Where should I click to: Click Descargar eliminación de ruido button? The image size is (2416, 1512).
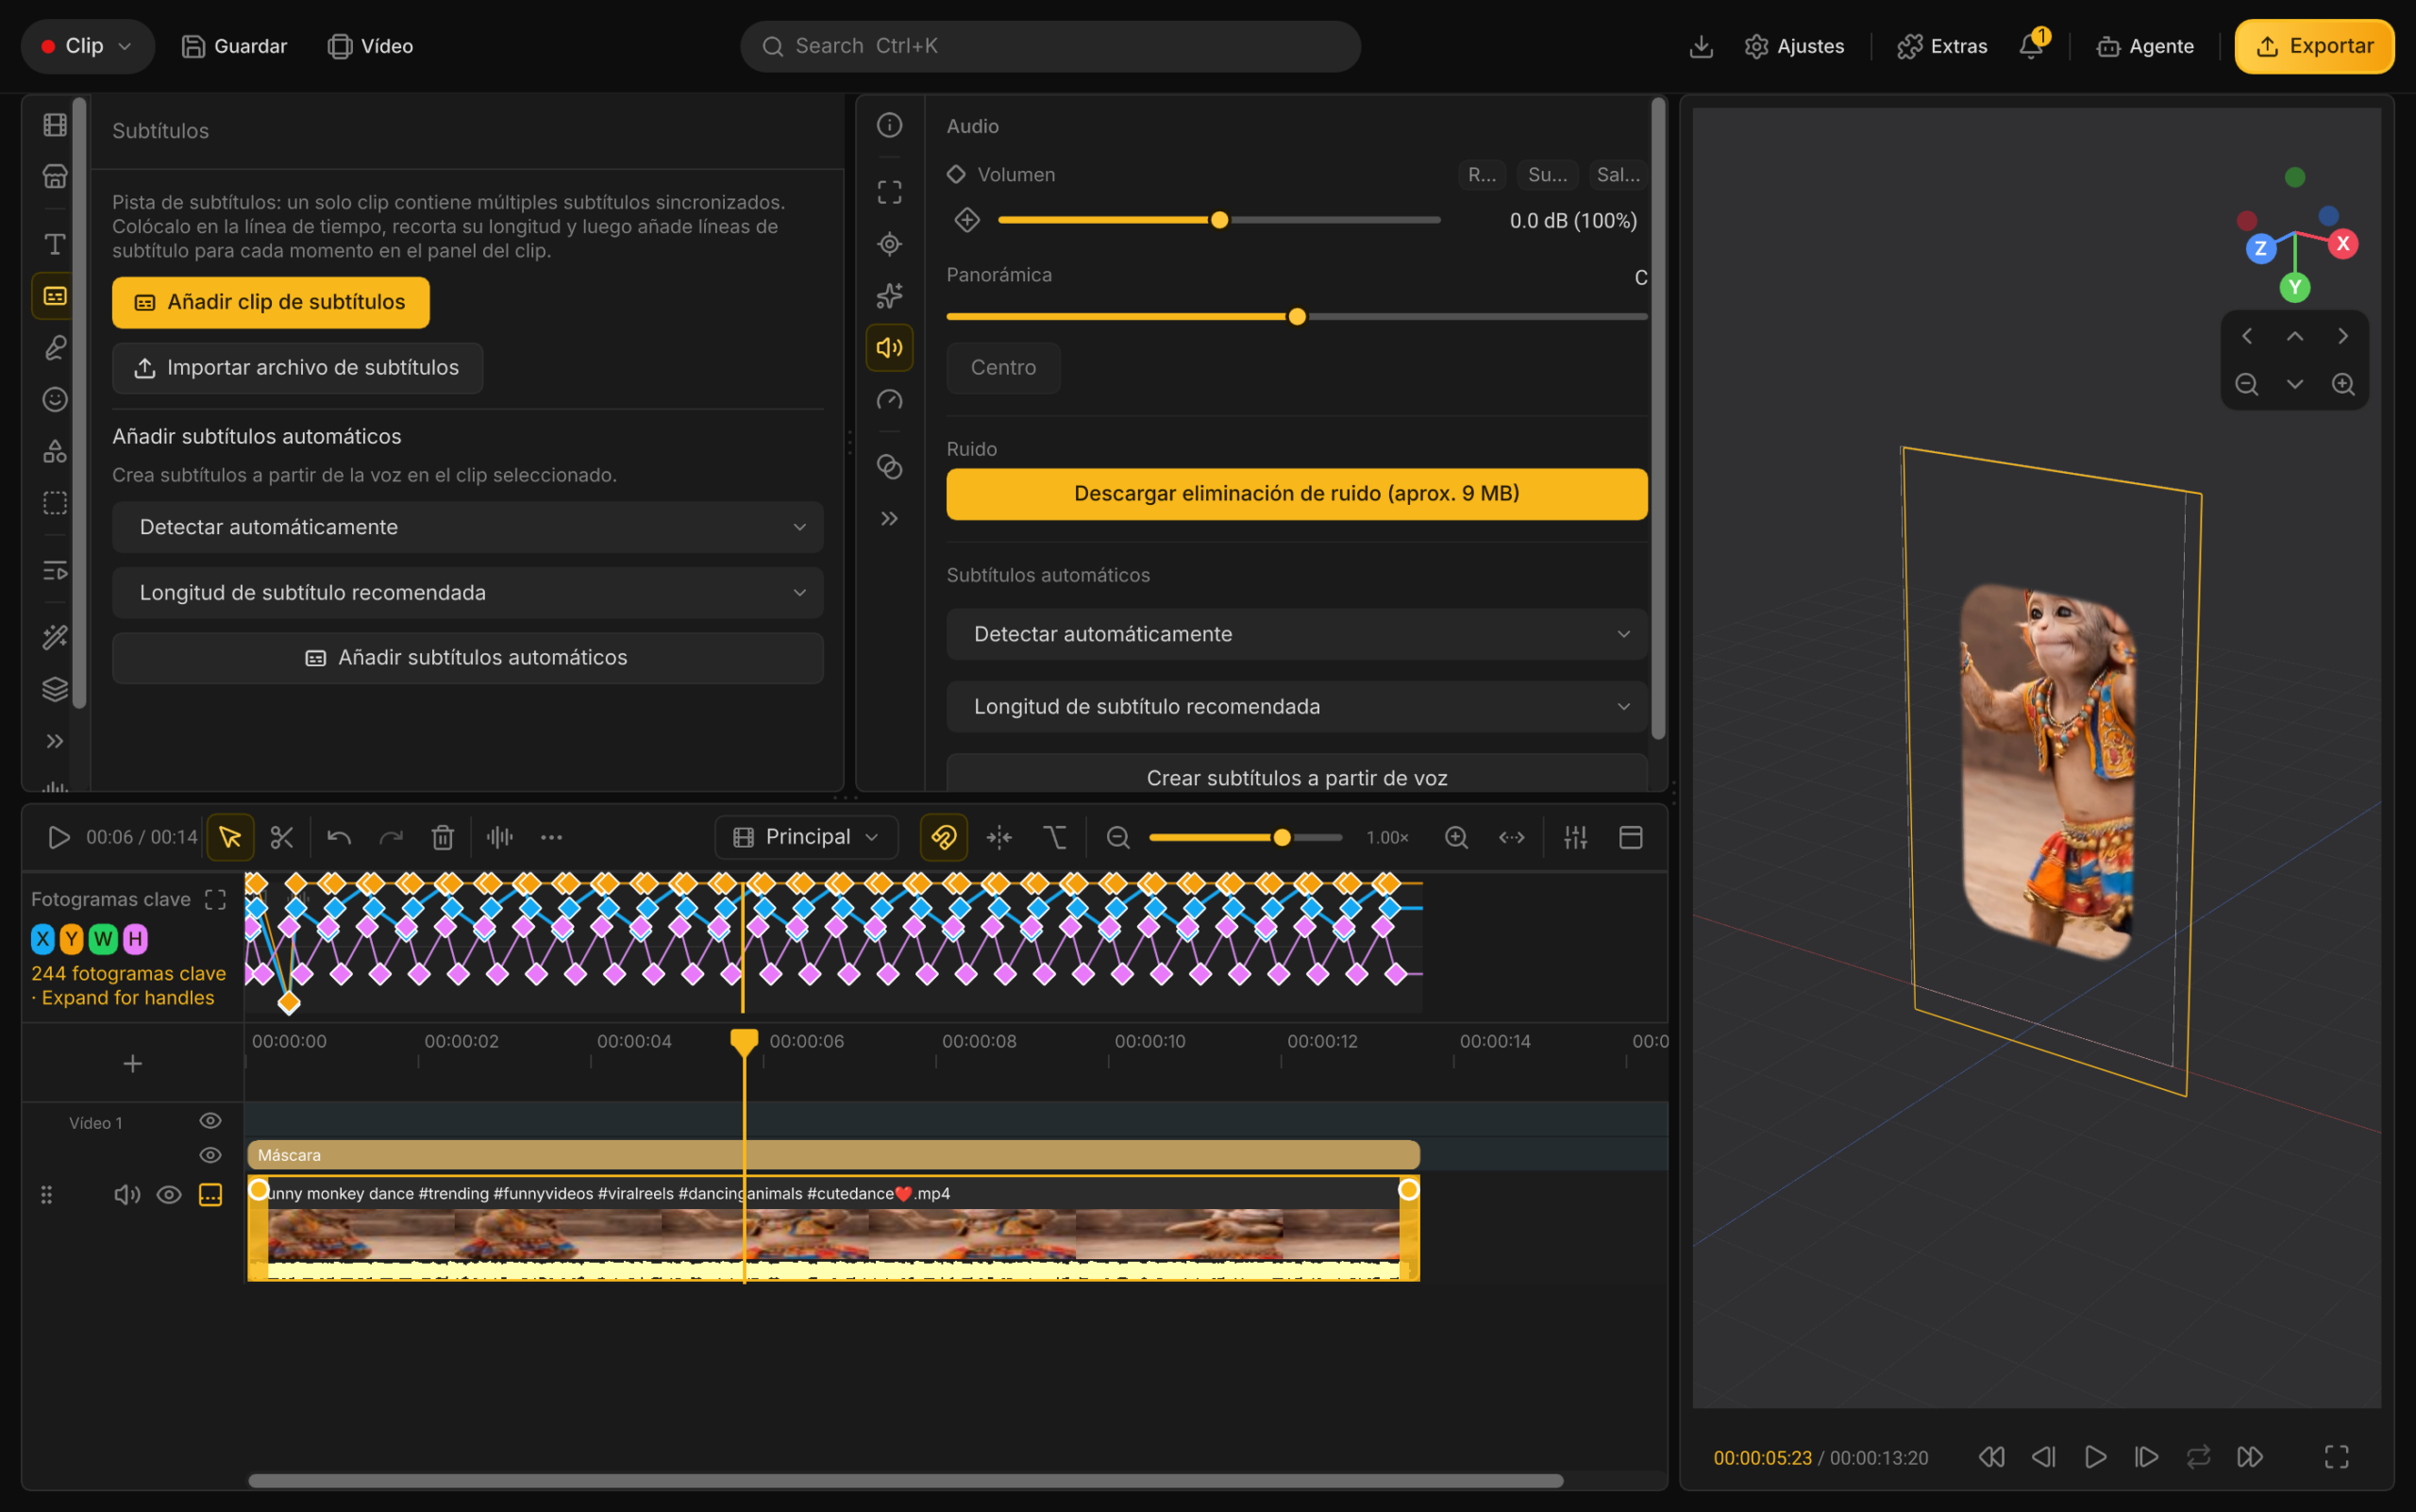point(1296,493)
